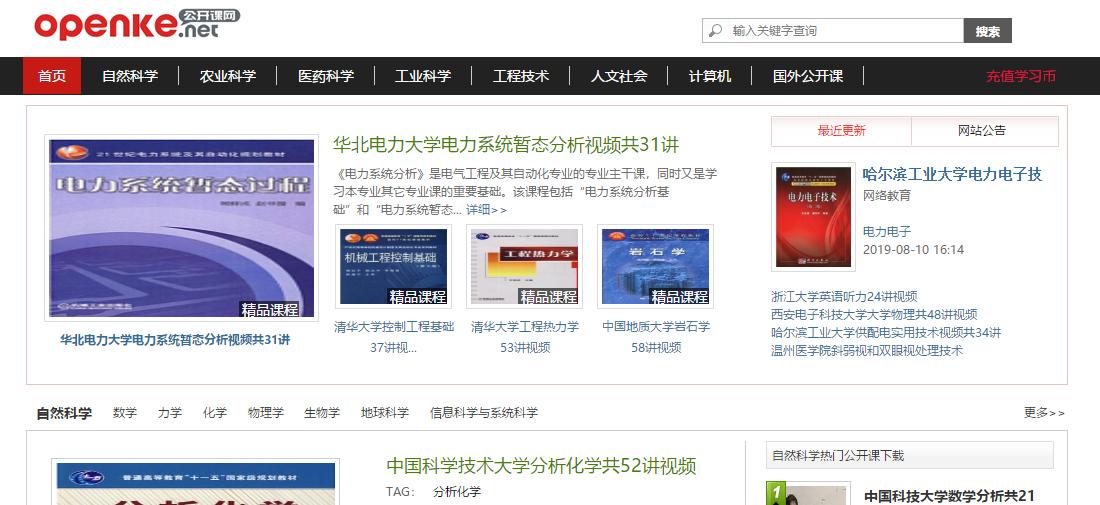This screenshot has width=1100, height=505.
Task: Open the rank 1 popular course thumbnail
Action: click(x=809, y=494)
